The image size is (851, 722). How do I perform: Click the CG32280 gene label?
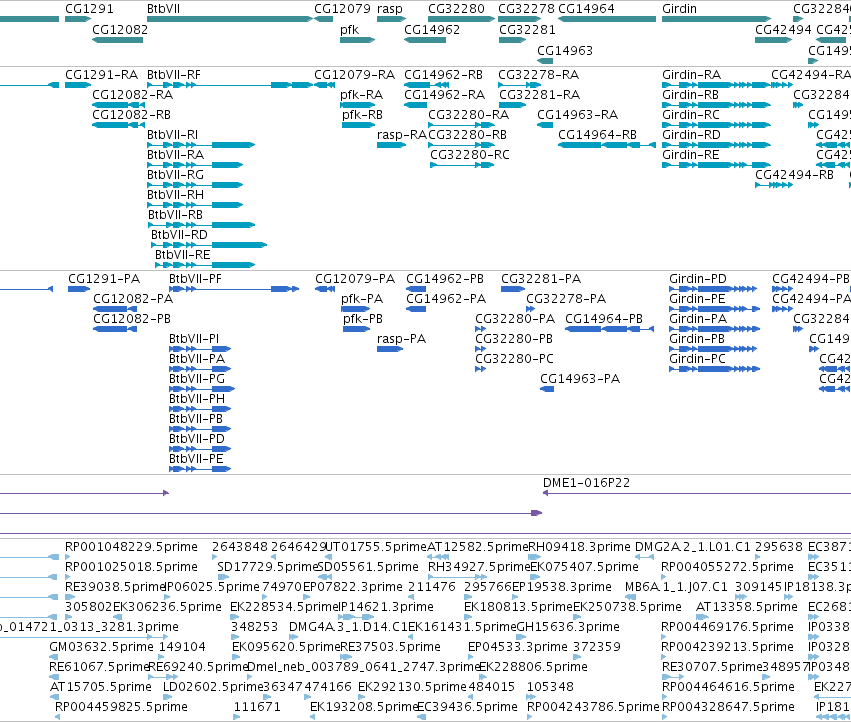[x=456, y=9]
